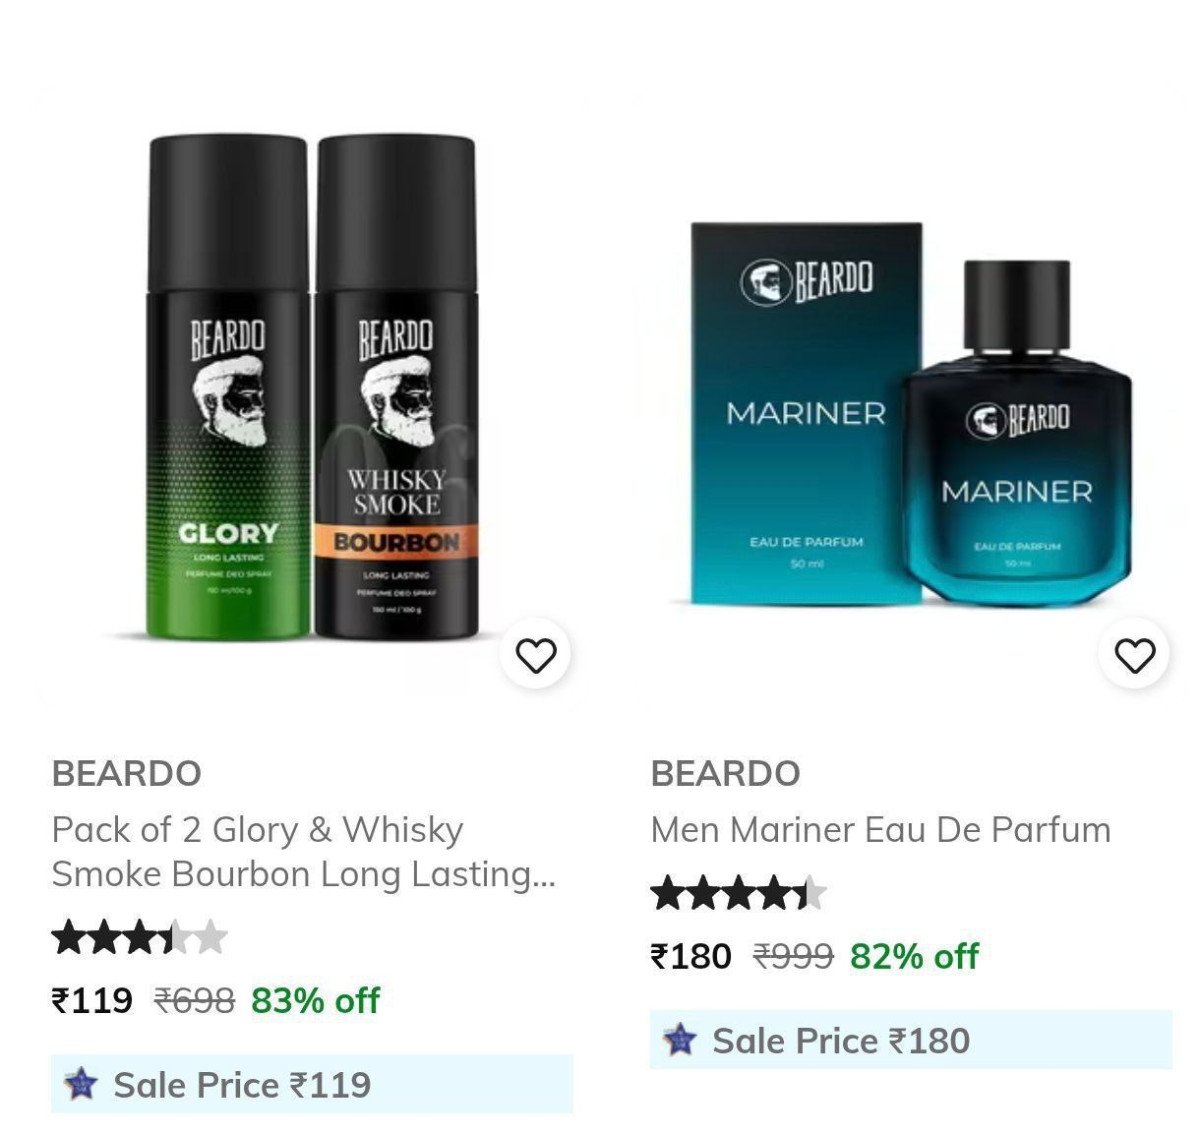This screenshot has width=1200, height=1134.
Task: Tap the Sale Price ₹119 banner
Action: pos(312,1084)
